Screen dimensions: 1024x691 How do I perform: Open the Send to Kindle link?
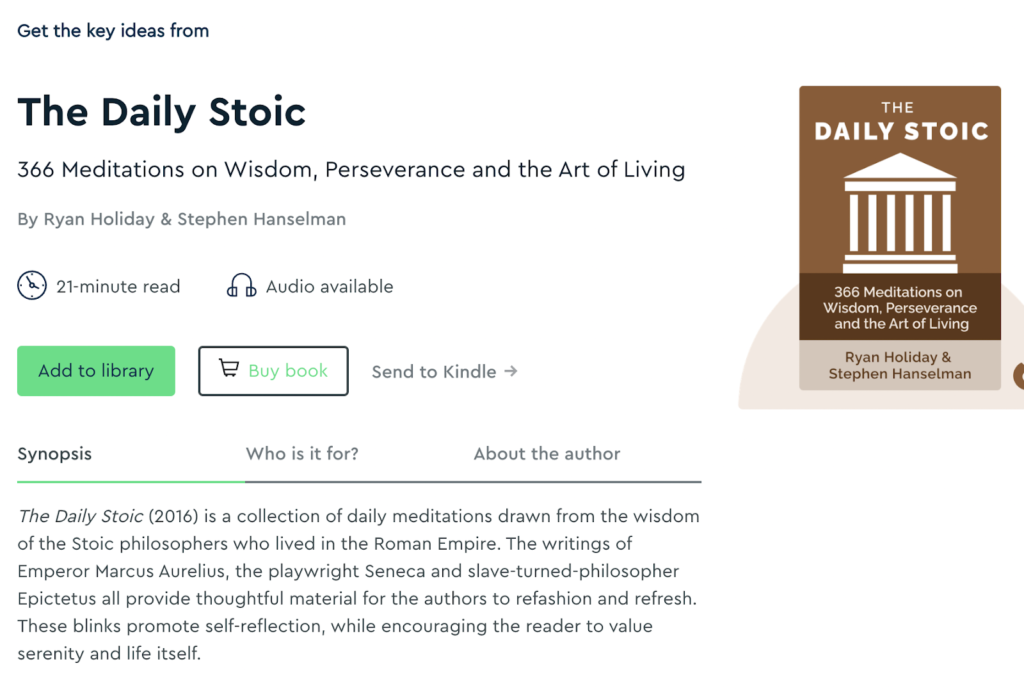[434, 371]
